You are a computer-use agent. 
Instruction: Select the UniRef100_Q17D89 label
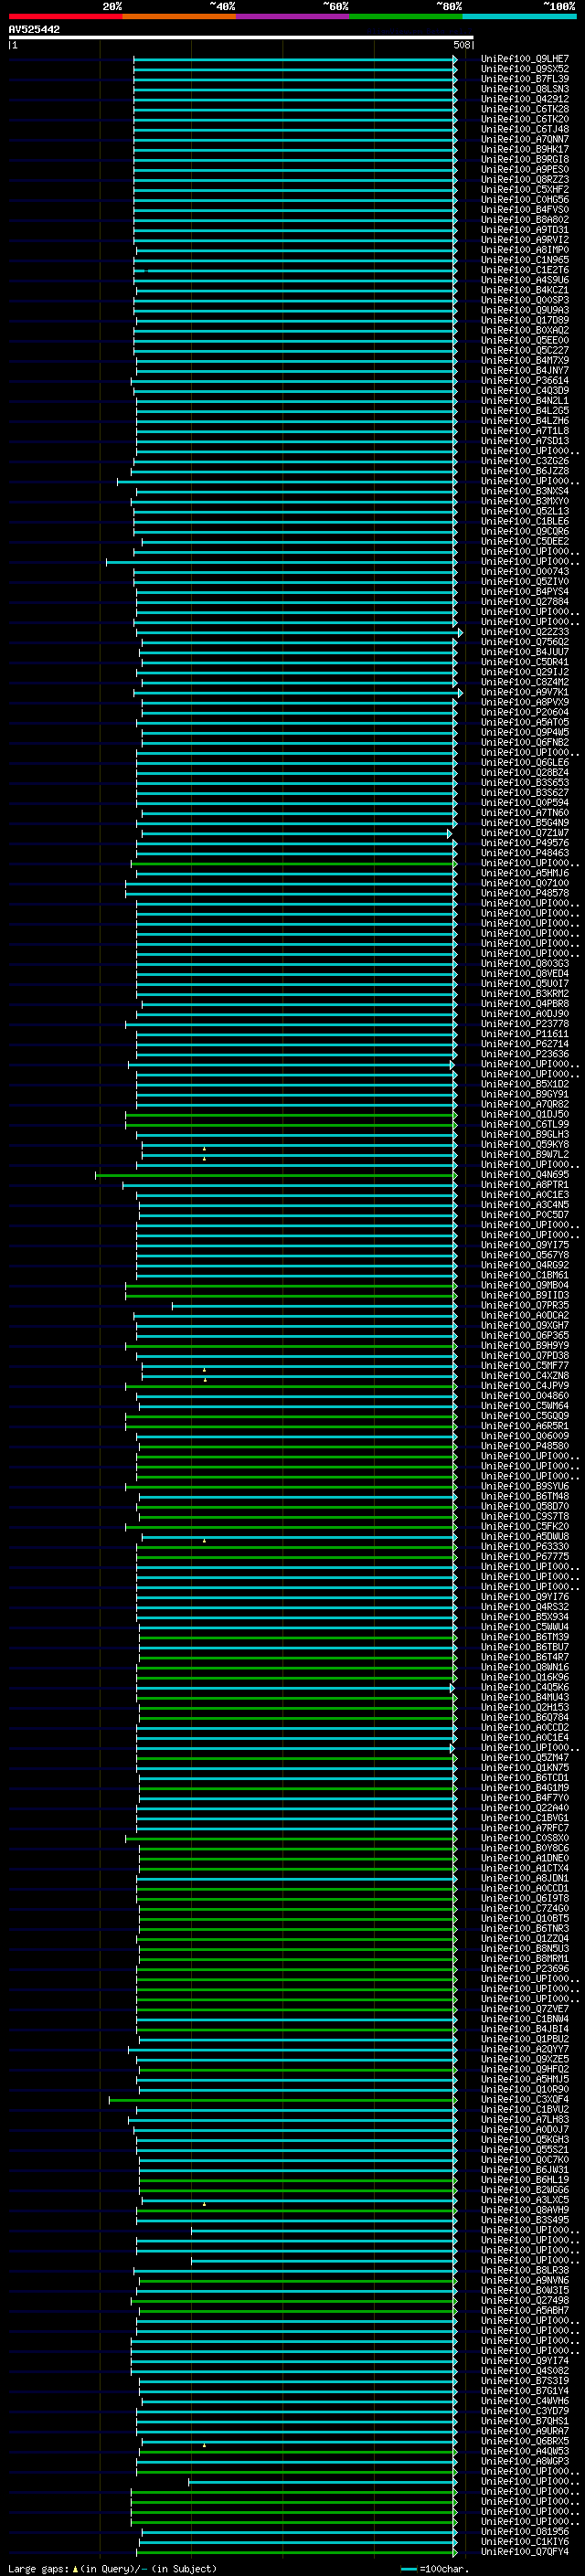tap(524, 320)
